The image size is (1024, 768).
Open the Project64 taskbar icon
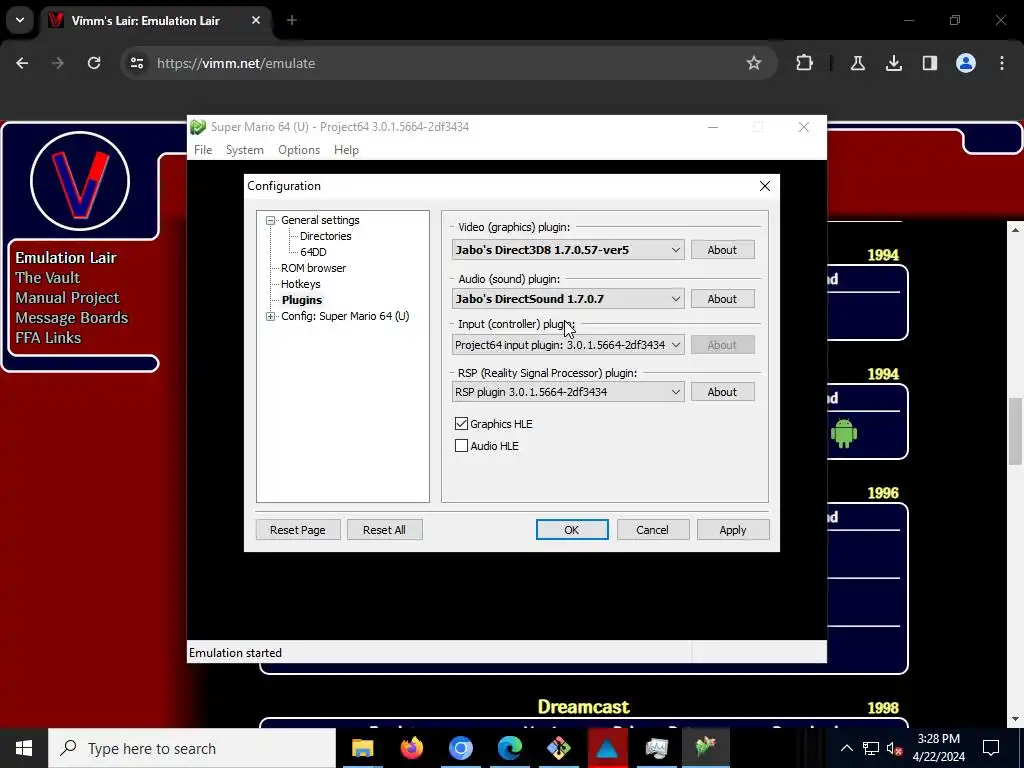pyautogui.click(x=705, y=748)
